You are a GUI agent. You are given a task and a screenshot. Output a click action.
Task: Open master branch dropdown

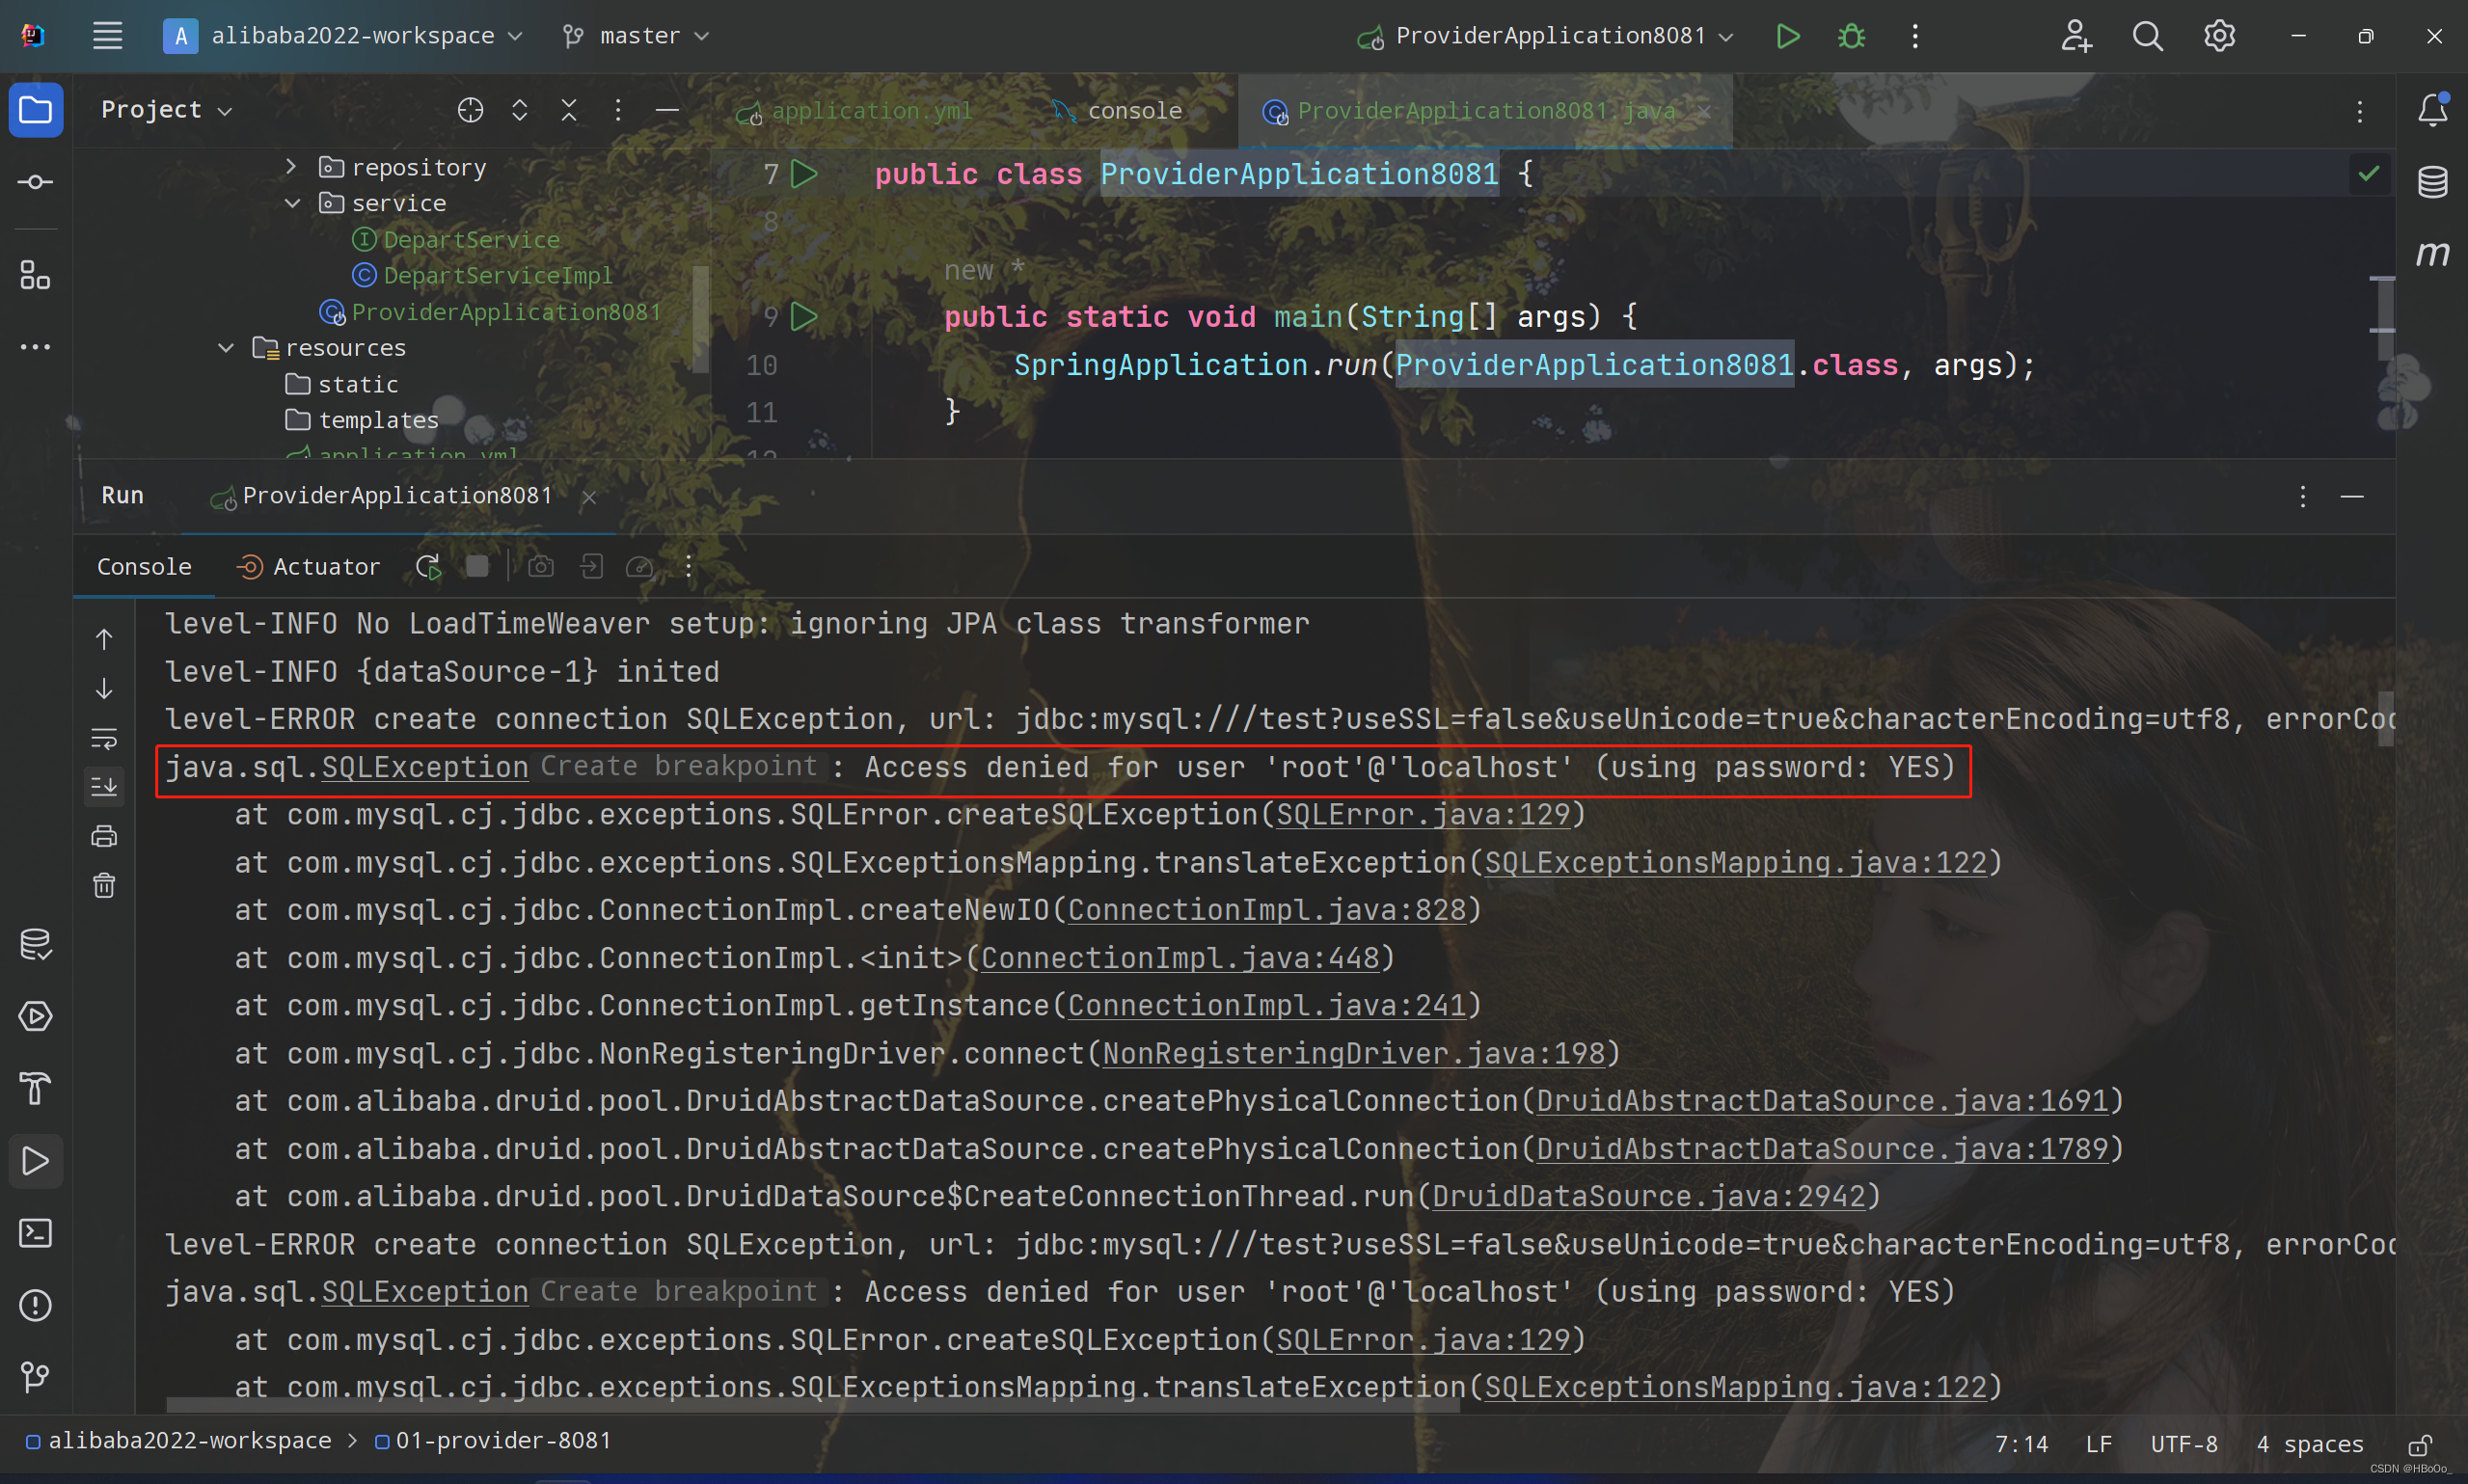coord(636,36)
